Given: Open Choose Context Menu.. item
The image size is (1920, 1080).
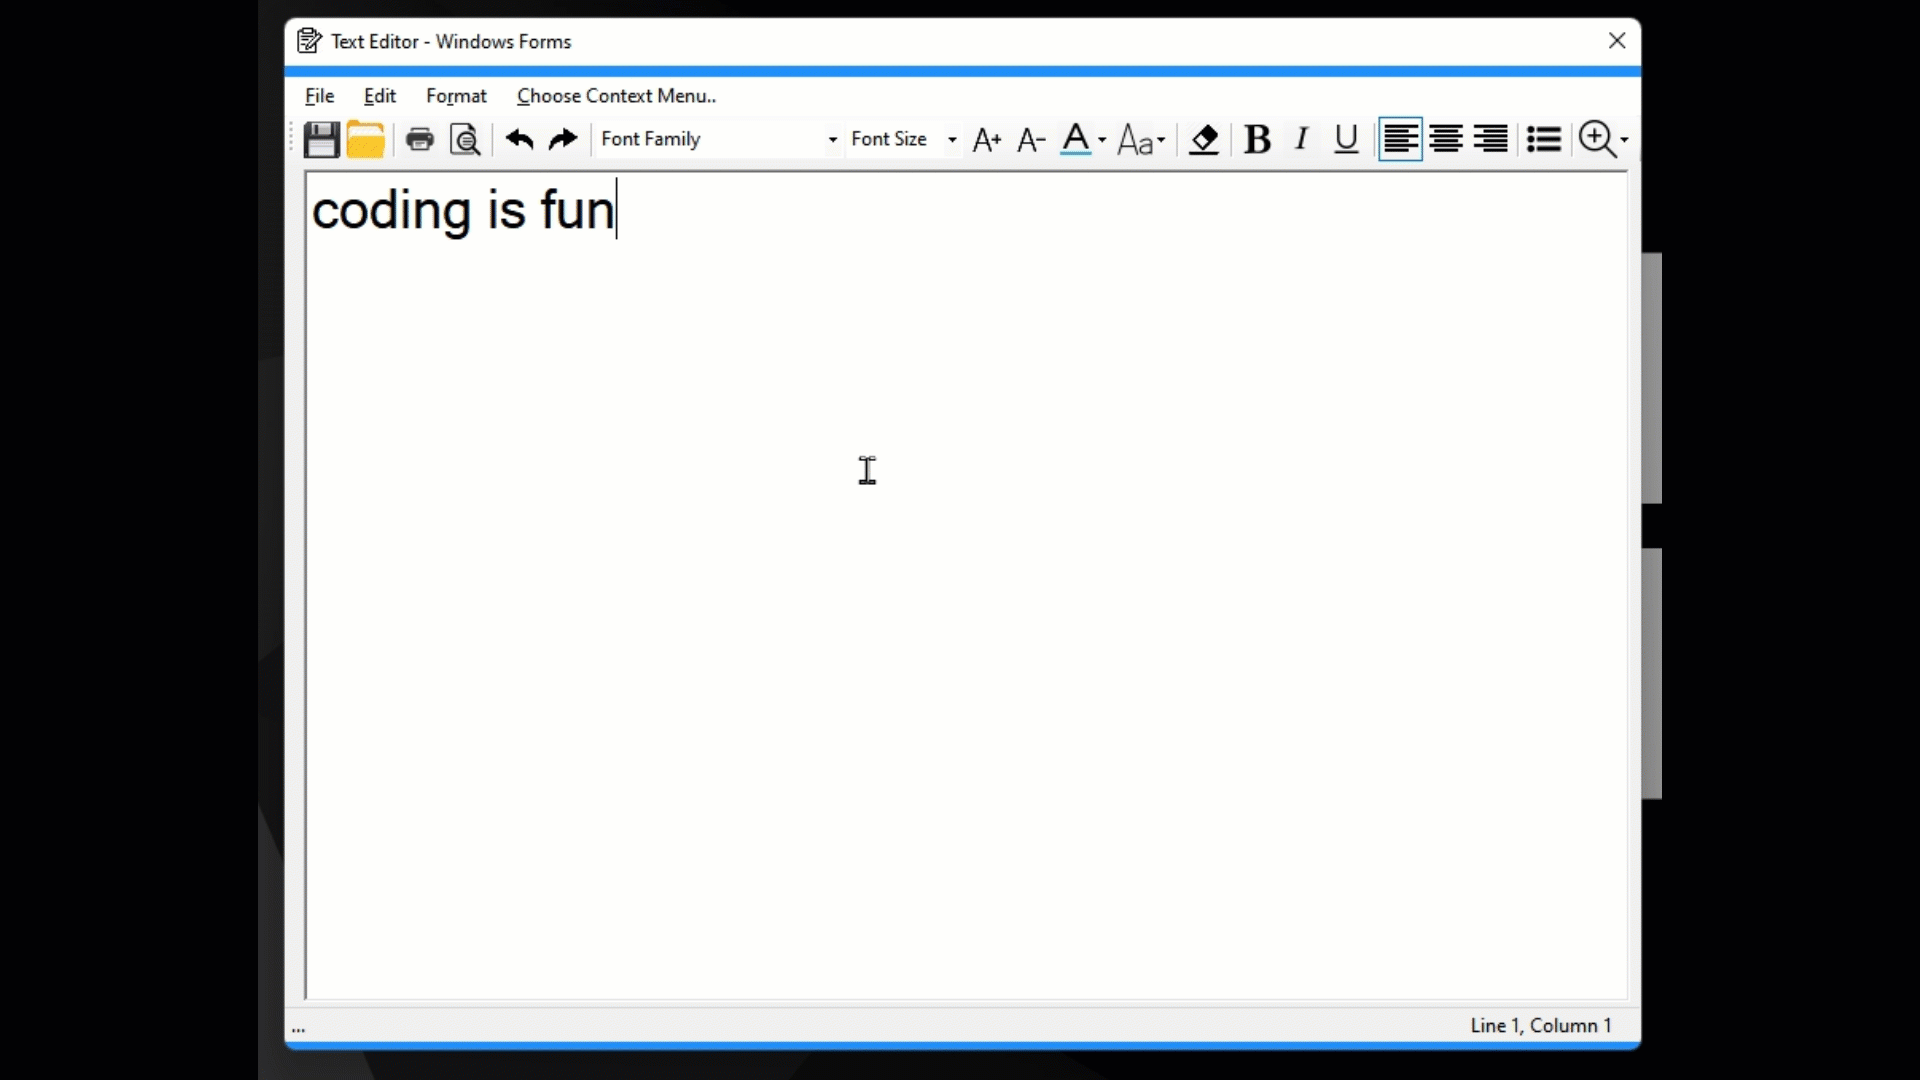Looking at the screenshot, I should tap(617, 96).
